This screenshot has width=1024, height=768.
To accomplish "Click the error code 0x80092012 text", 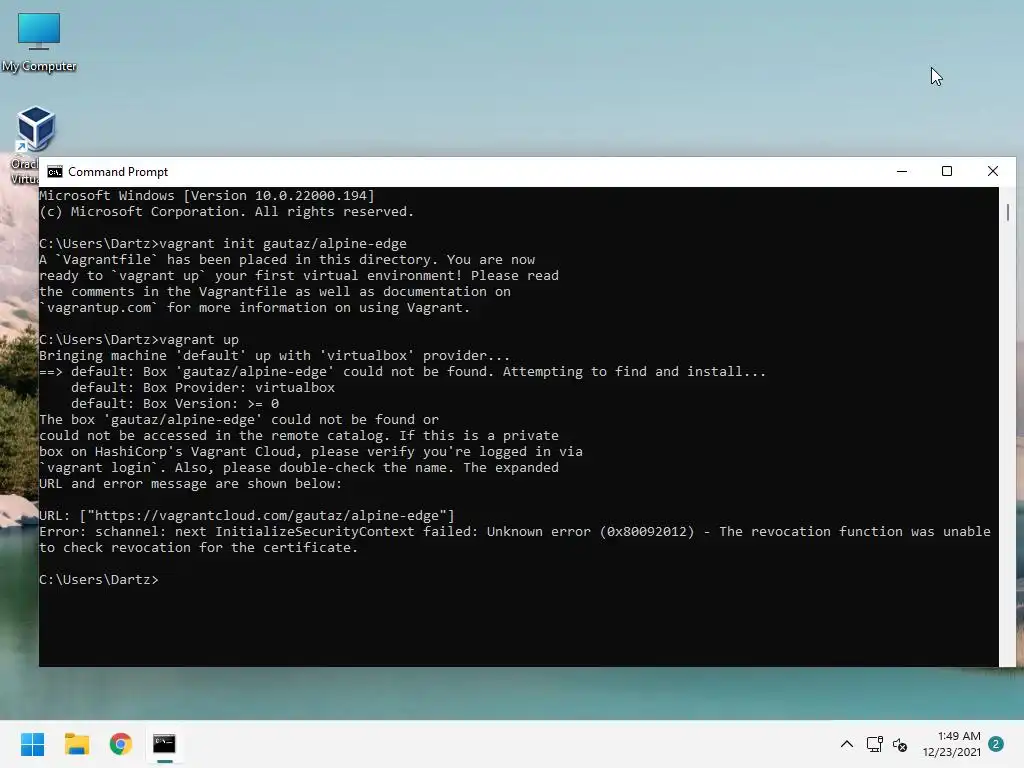I will pos(647,532).
